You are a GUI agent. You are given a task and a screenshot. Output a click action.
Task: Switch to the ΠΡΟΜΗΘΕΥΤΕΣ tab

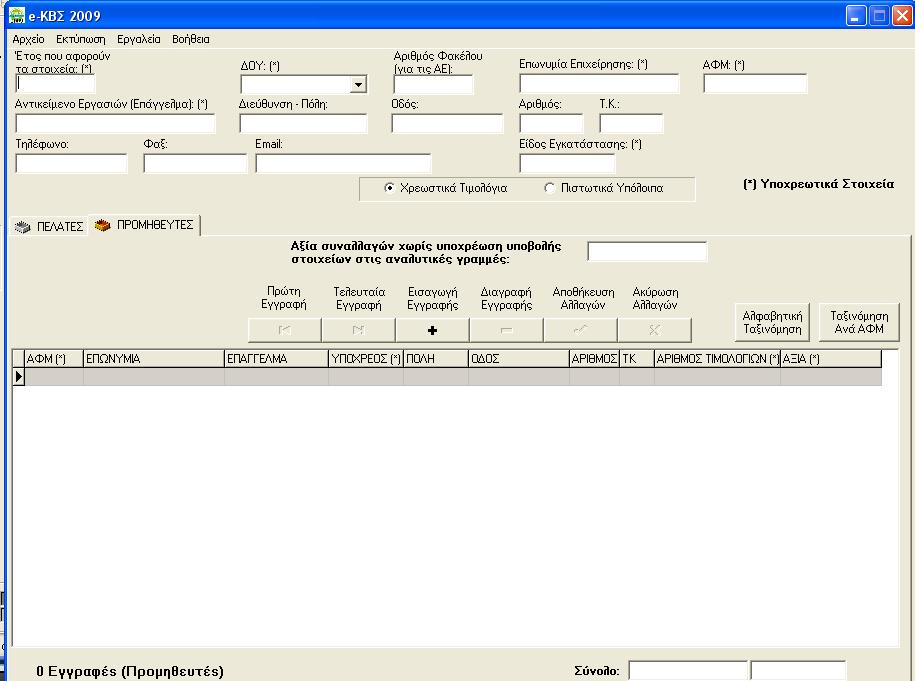click(x=144, y=226)
